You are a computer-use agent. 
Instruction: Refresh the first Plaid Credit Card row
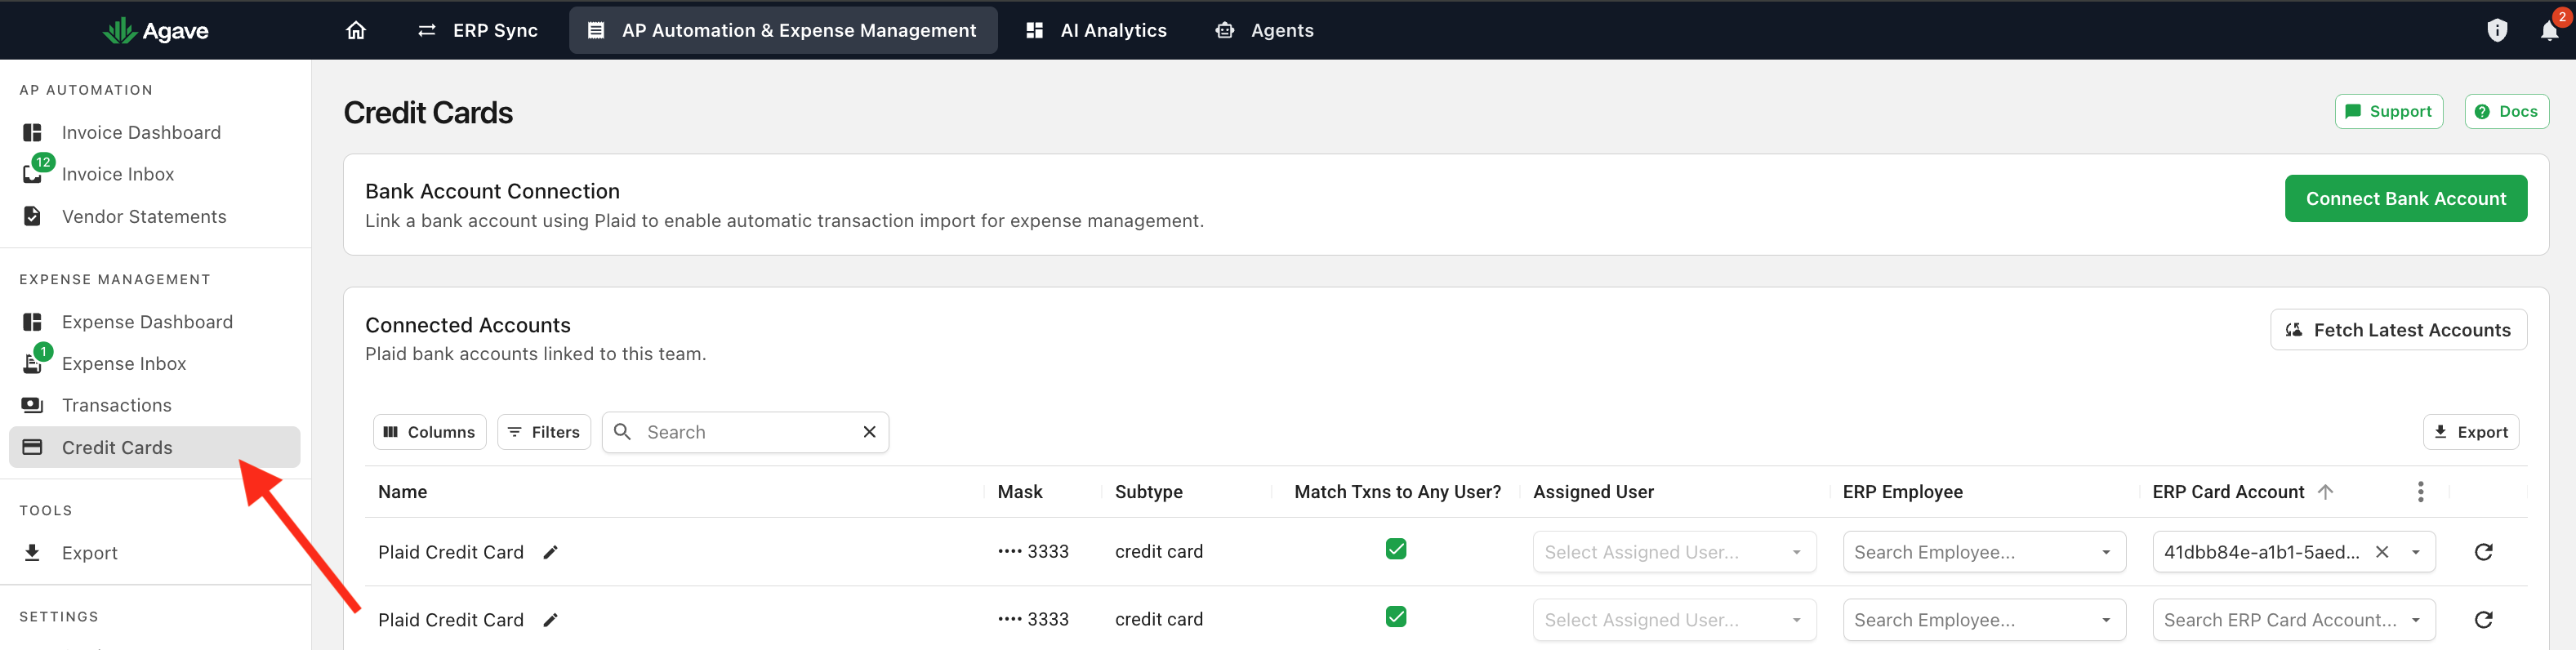[2483, 552]
